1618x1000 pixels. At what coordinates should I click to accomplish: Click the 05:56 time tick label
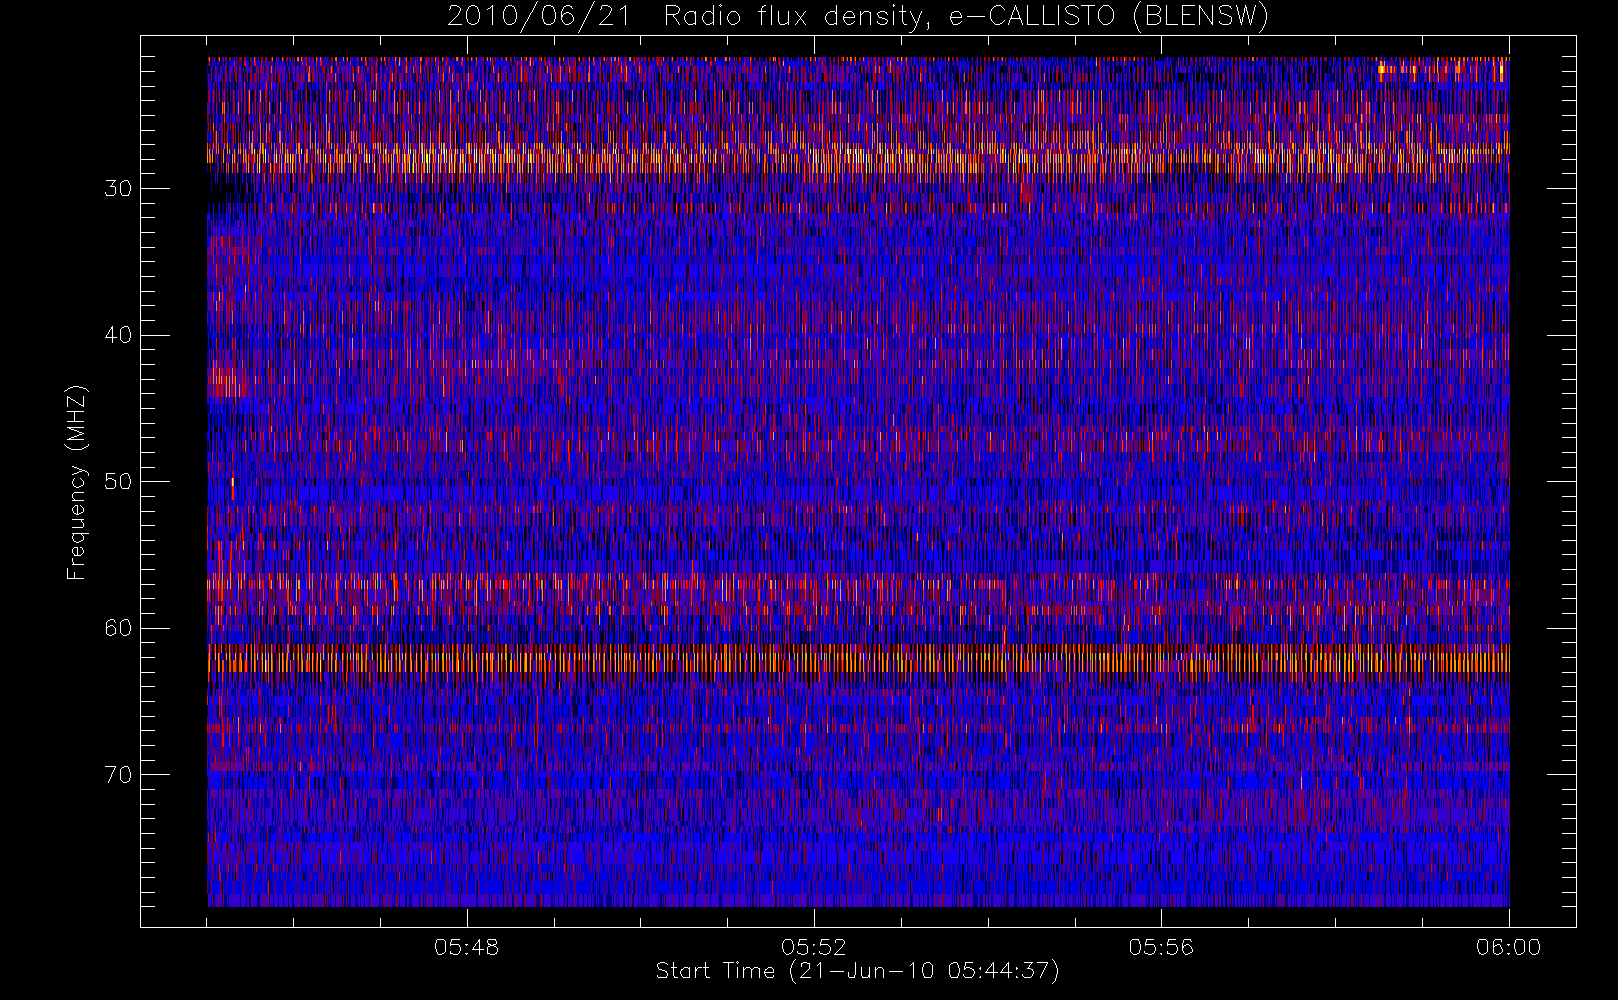[x=1161, y=947]
